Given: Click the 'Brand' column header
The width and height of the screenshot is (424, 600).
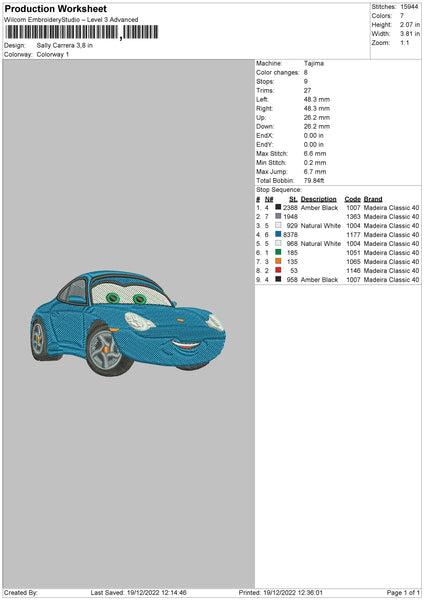Looking at the screenshot, I should (x=373, y=199).
